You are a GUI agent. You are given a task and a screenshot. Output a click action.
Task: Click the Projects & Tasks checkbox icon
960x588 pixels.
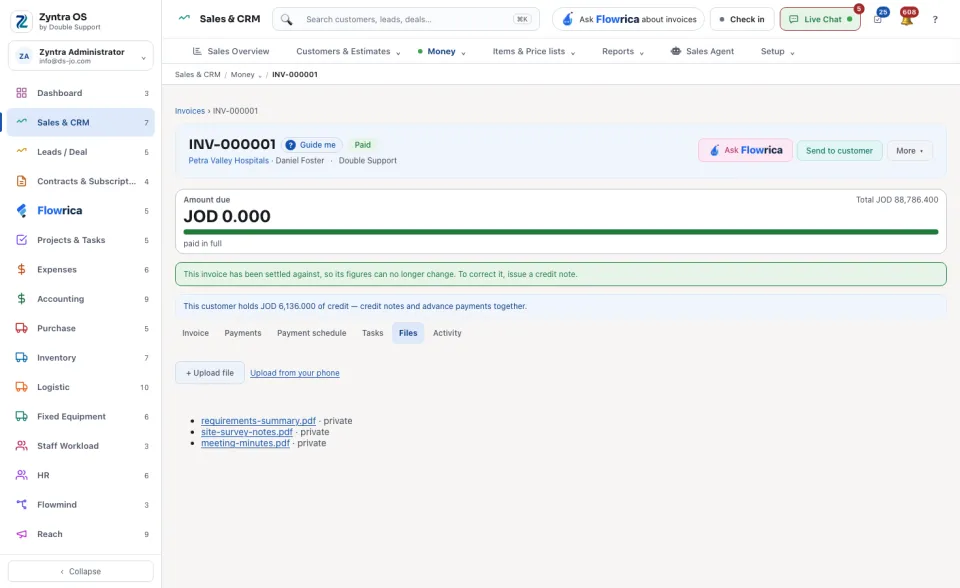(x=21, y=240)
